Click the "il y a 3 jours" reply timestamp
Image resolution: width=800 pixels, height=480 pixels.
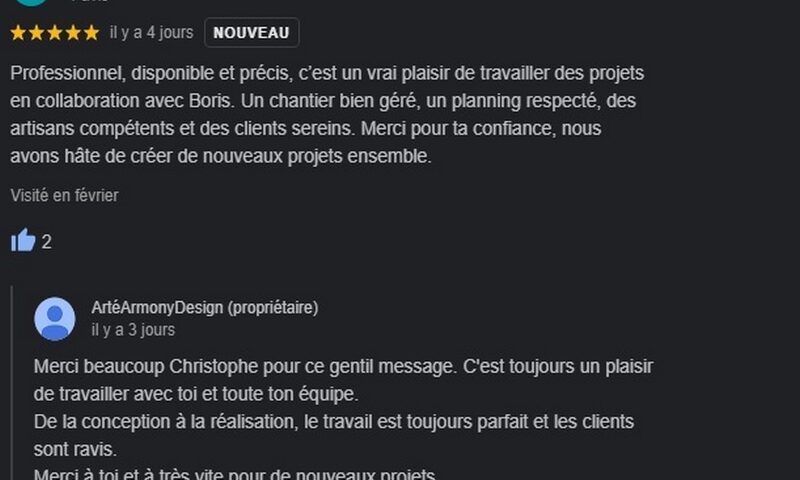133,330
